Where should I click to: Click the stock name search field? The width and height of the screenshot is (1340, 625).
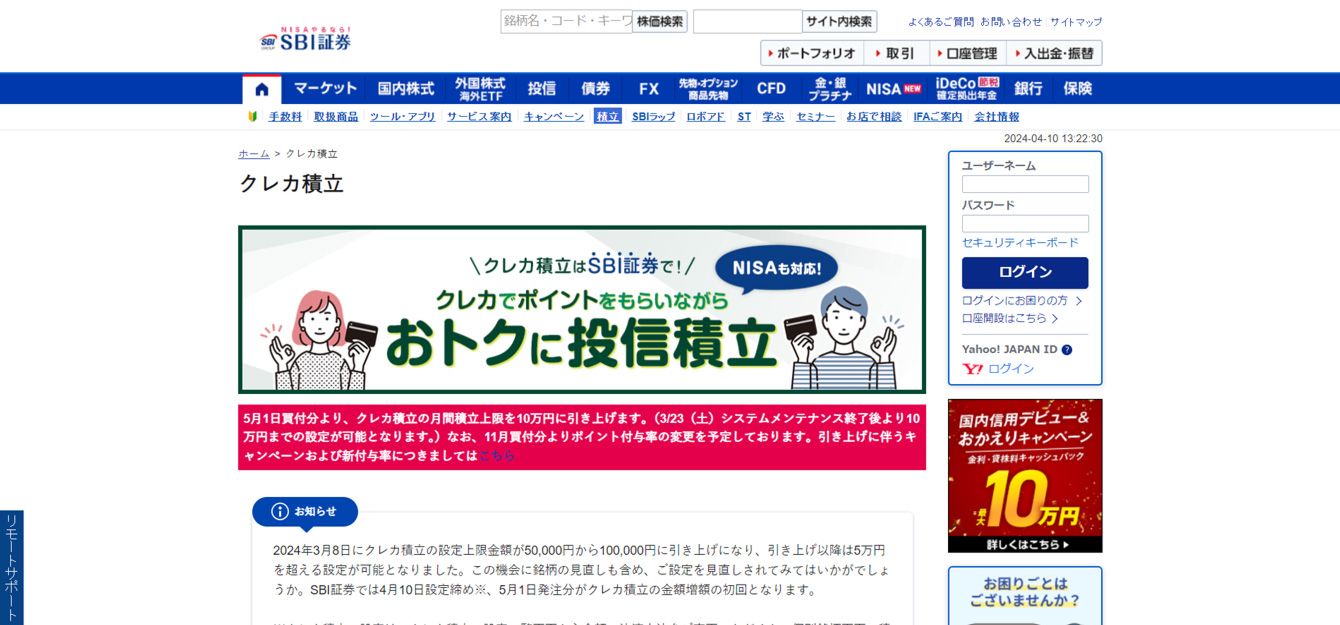click(x=566, y=21)
